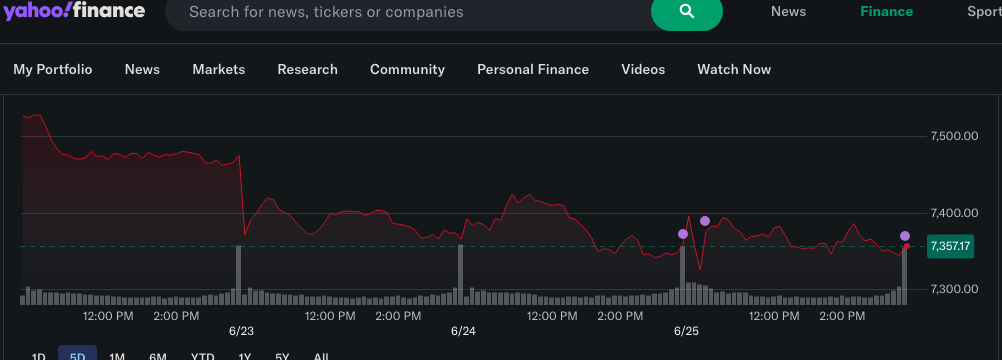Select the 5D chart range

(77, 356)
